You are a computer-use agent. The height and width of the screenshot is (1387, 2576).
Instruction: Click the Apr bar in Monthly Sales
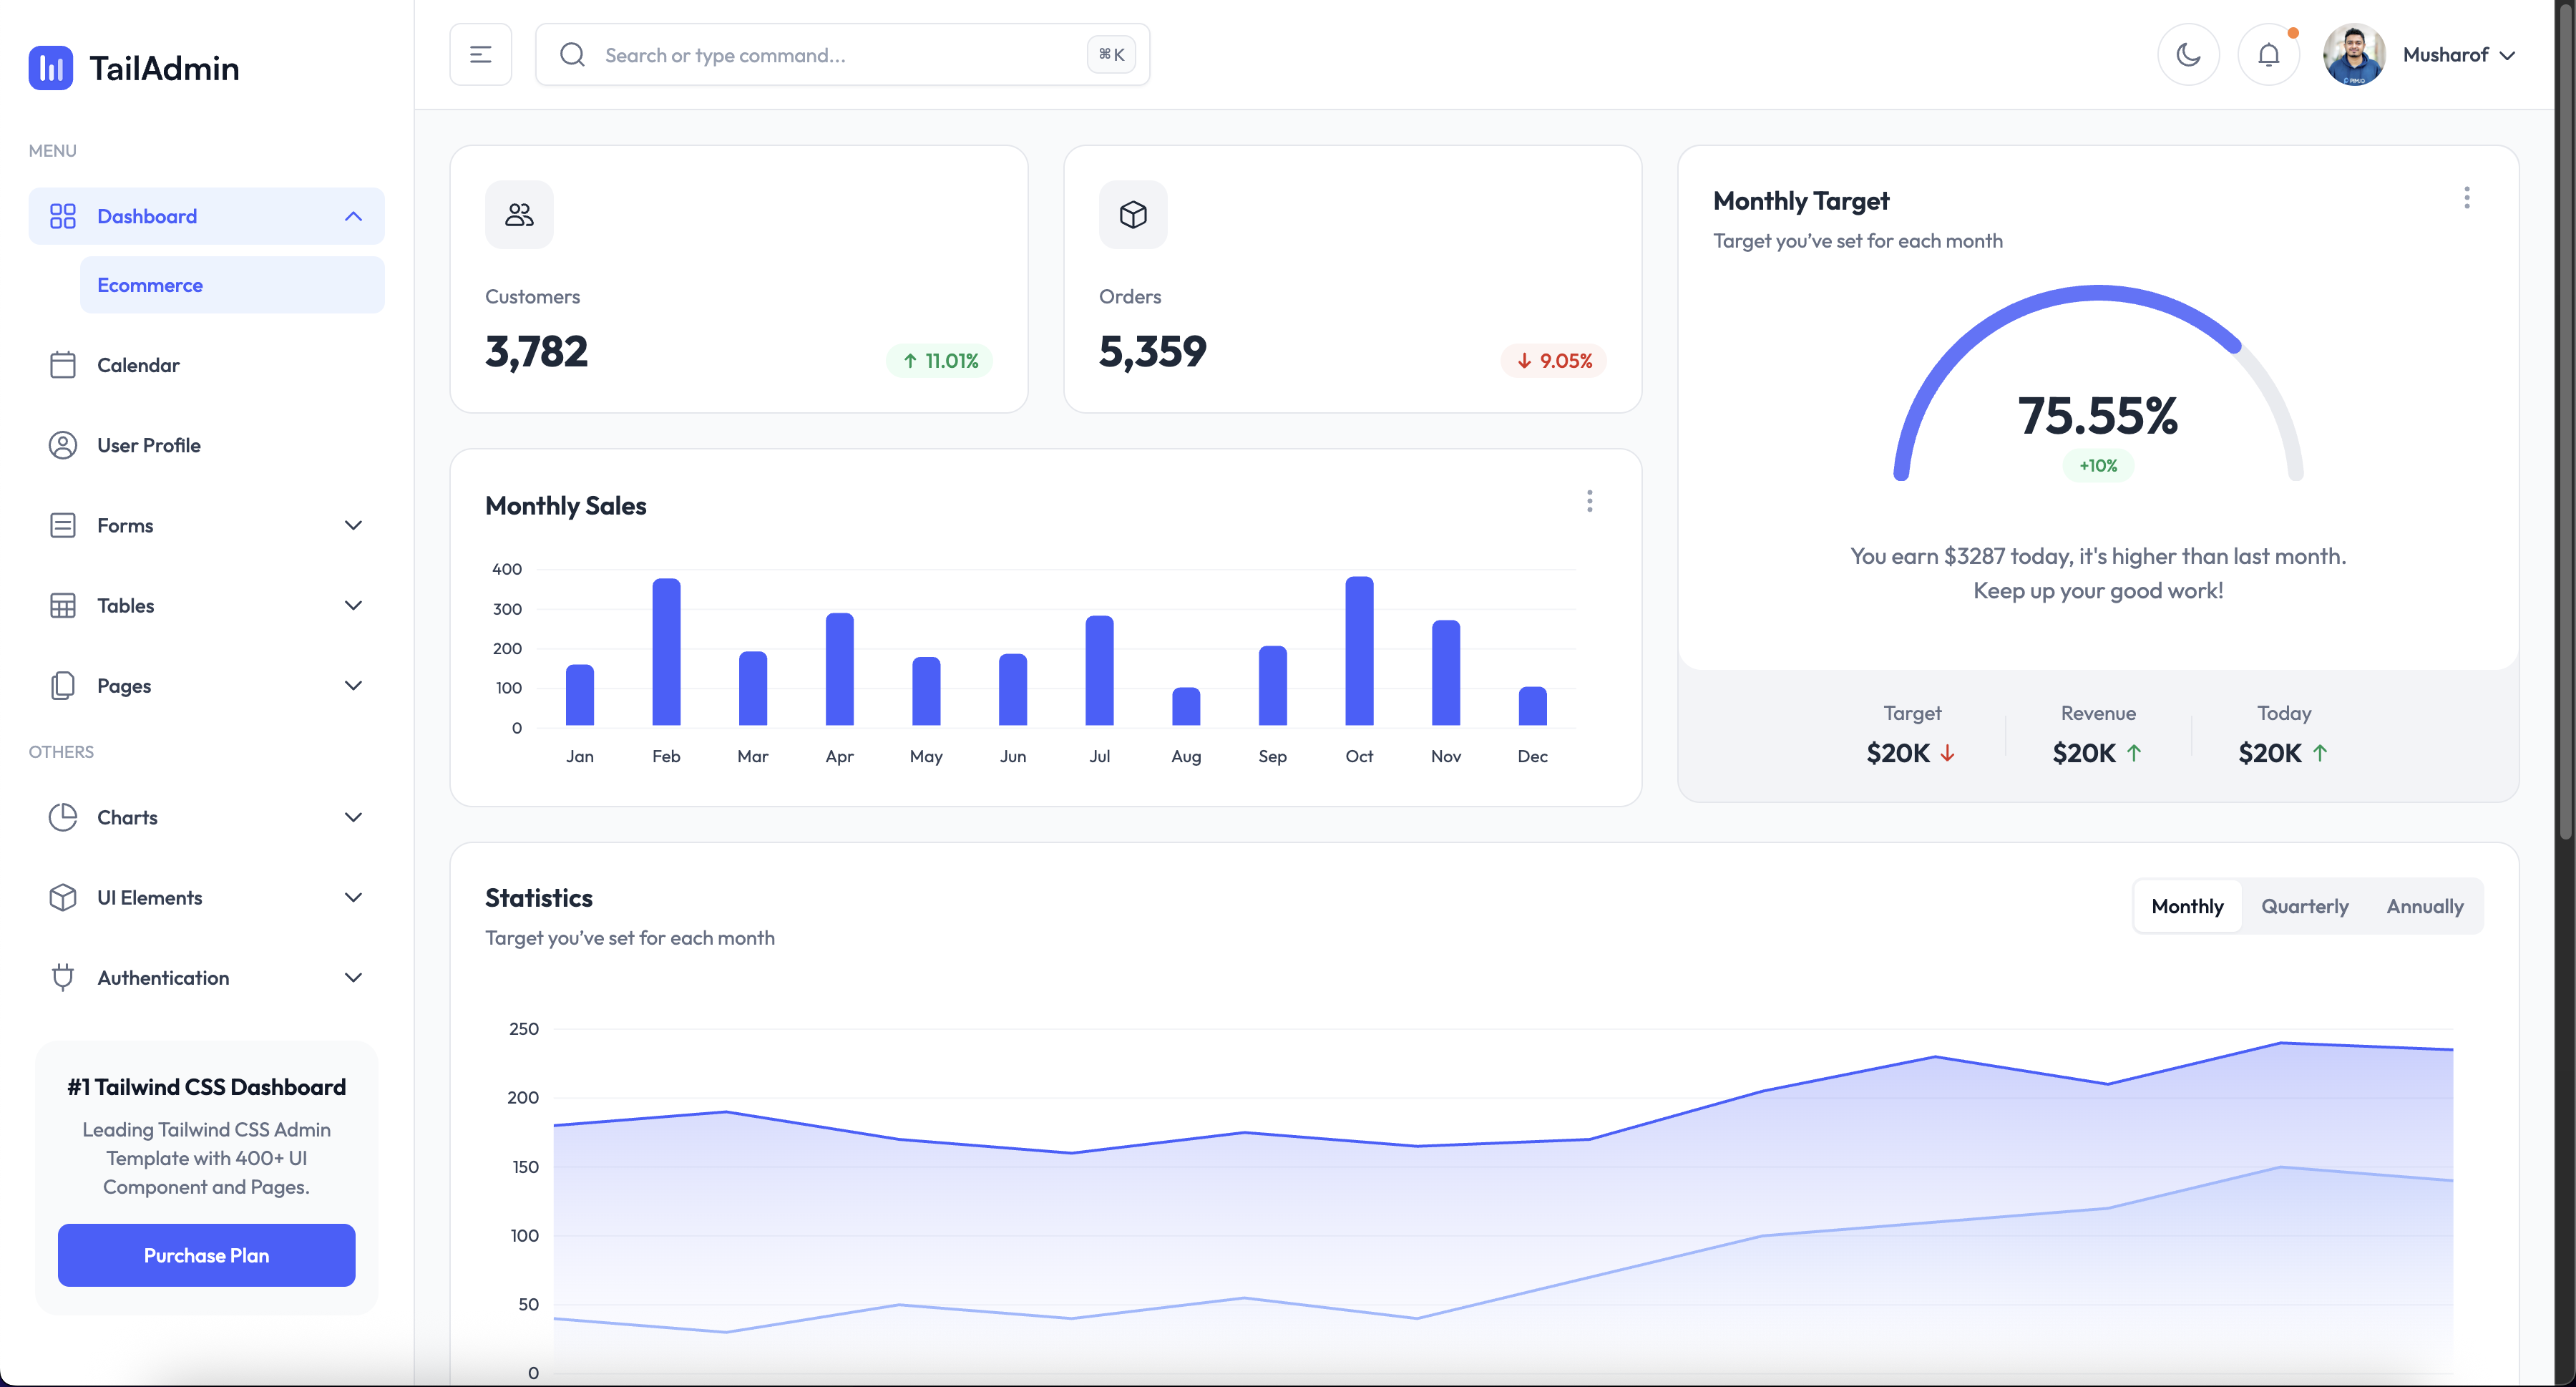pos(839,669)
